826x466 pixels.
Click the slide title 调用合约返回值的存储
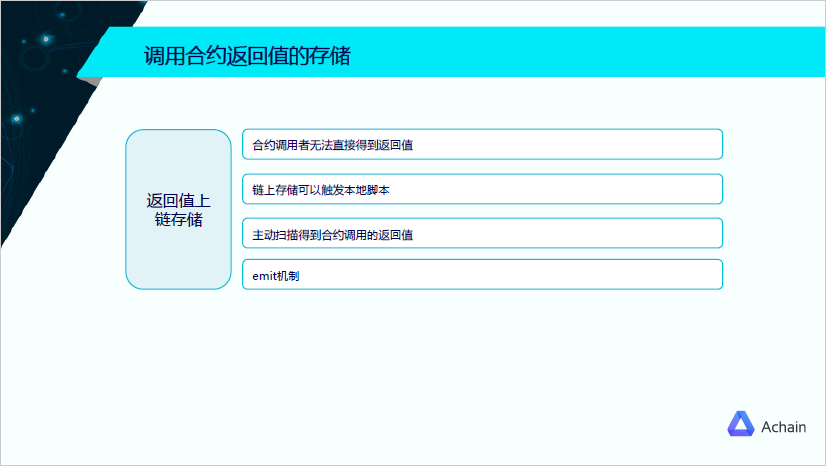click(247, 56)
